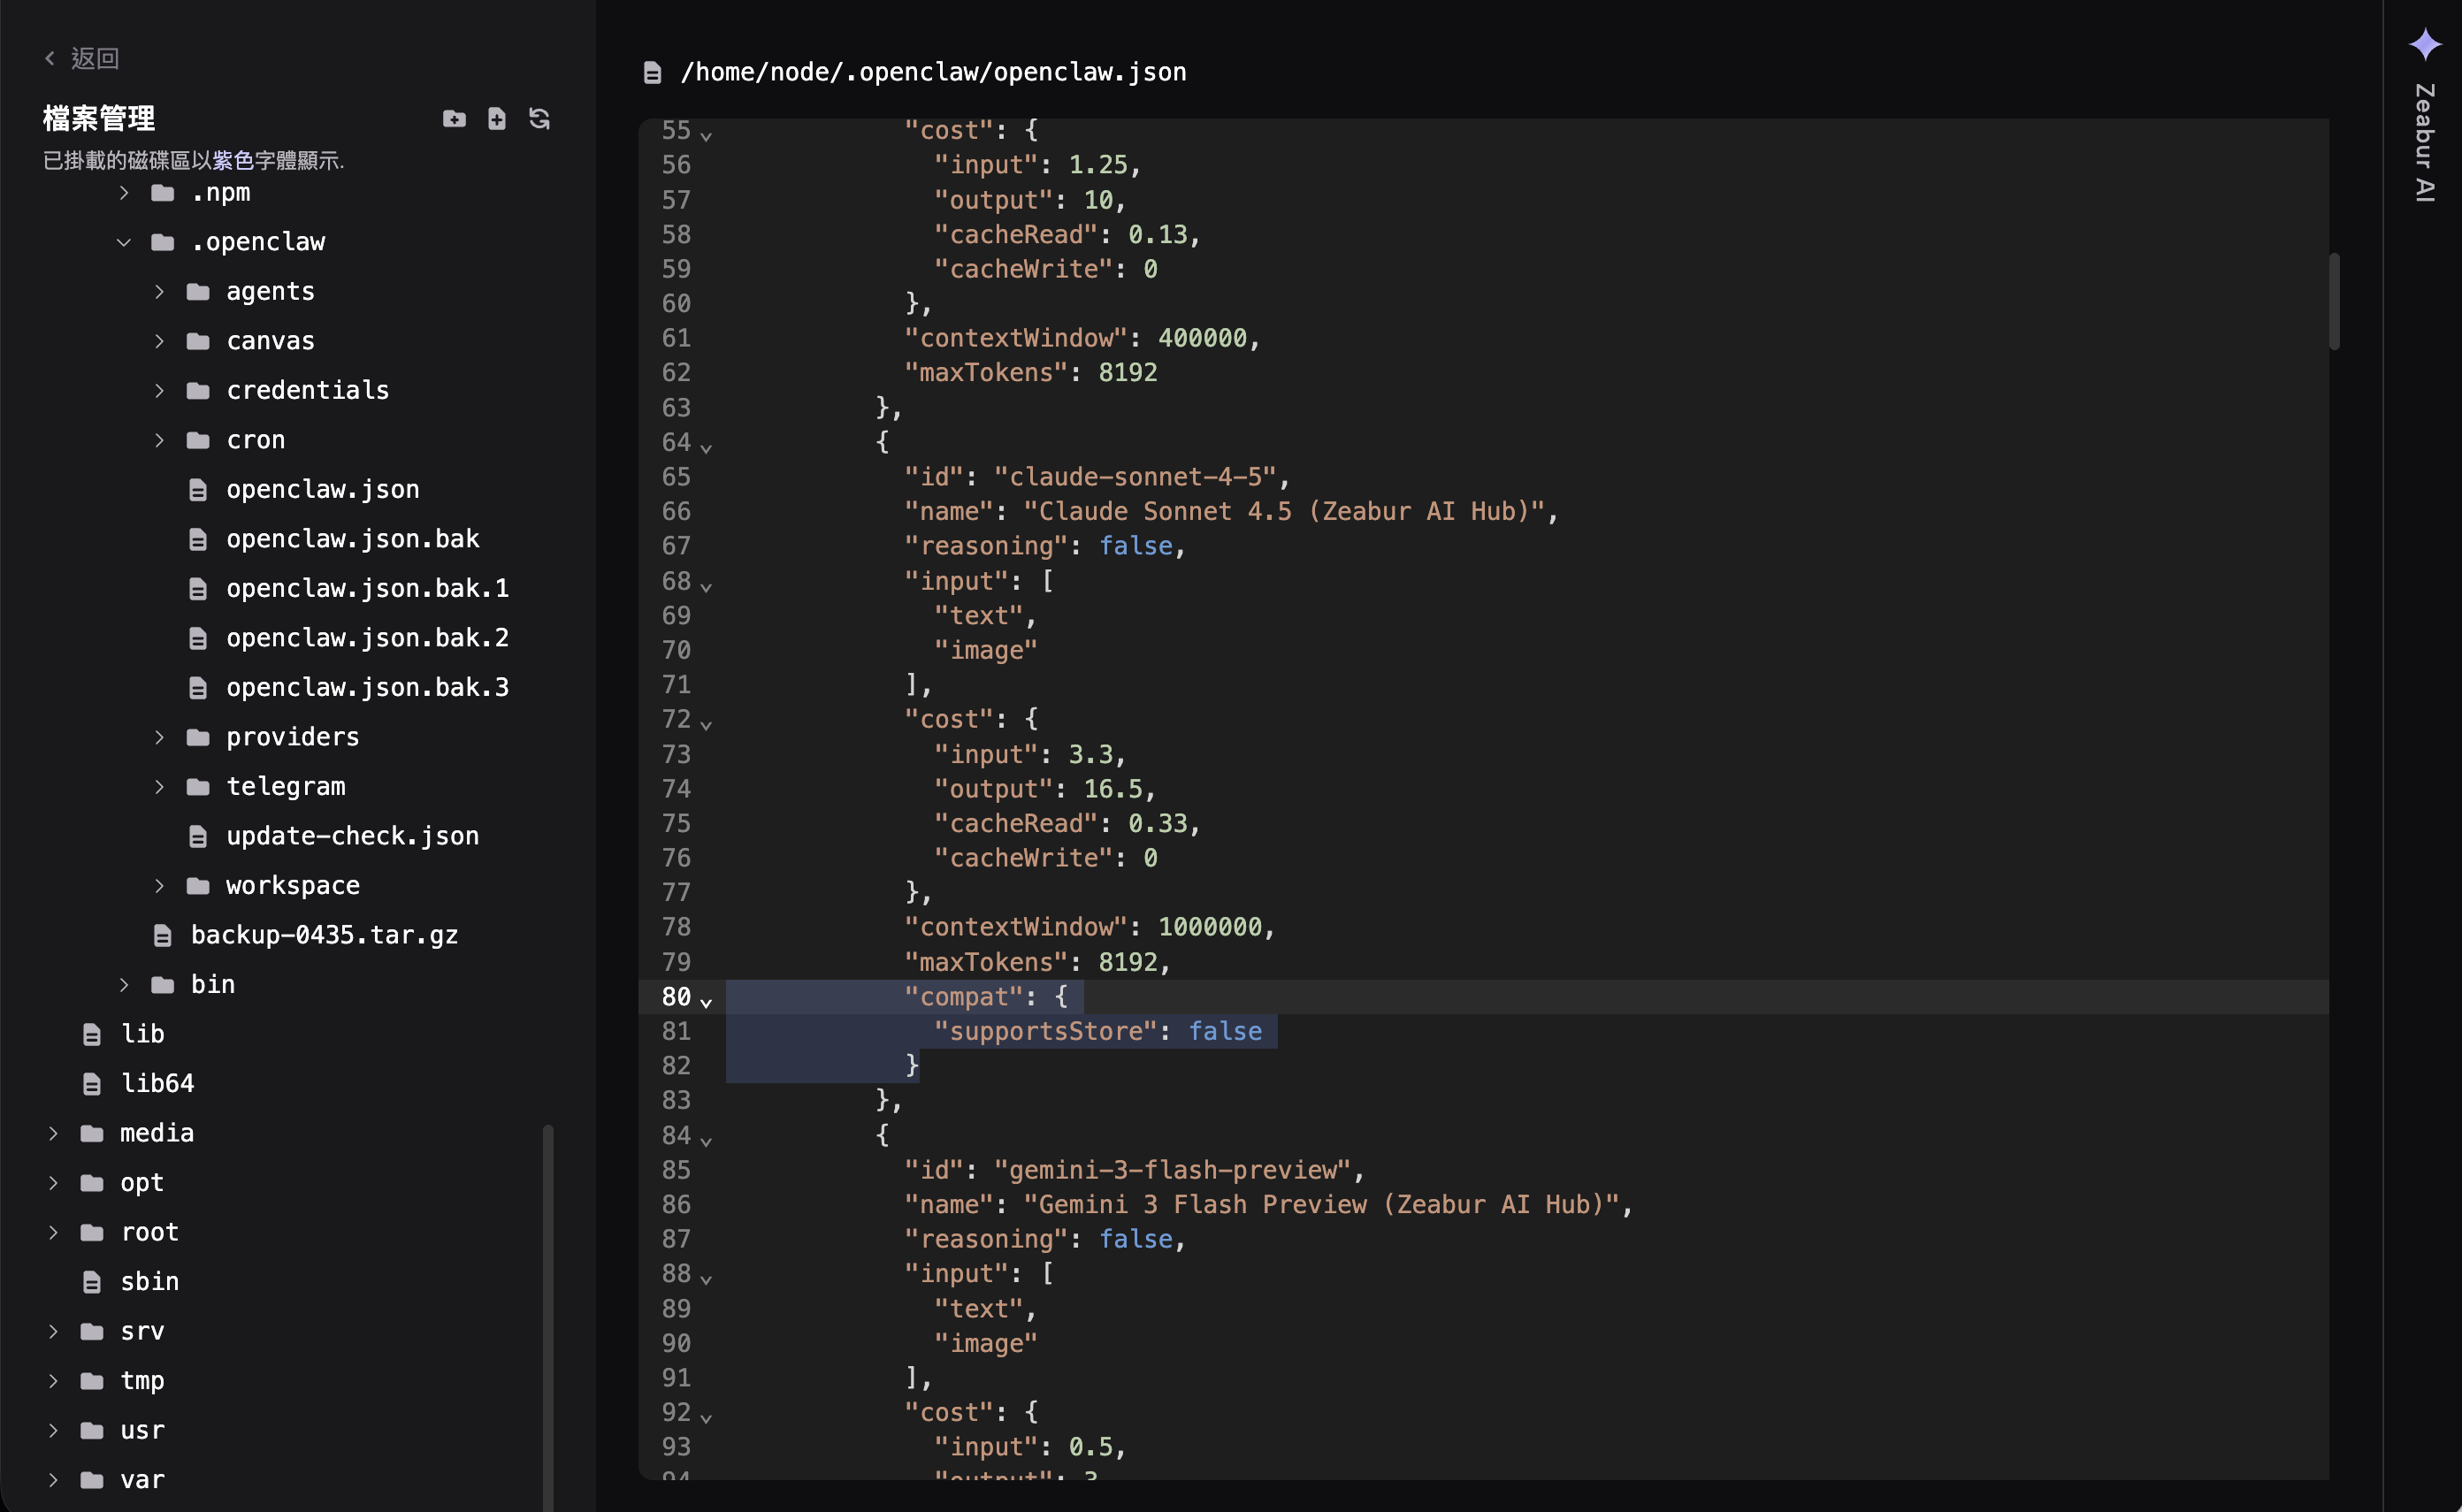Click the file icon beside the path title
Screen dimensions: 2462x1512
pos(653,72)
